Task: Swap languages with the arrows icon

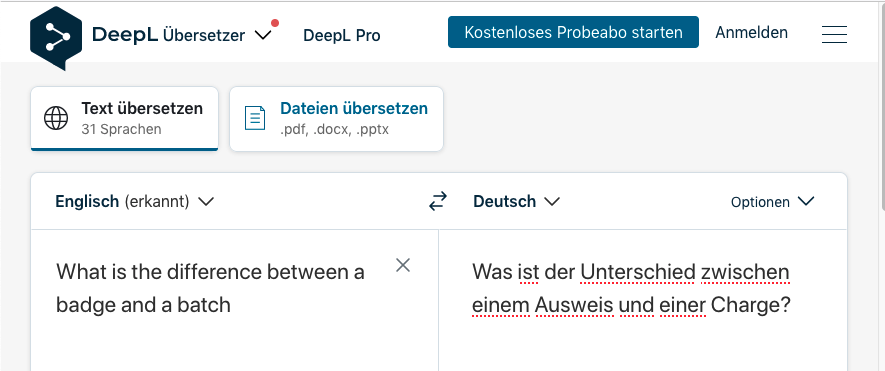Action: pyautogui.click(x=437, y=201)
